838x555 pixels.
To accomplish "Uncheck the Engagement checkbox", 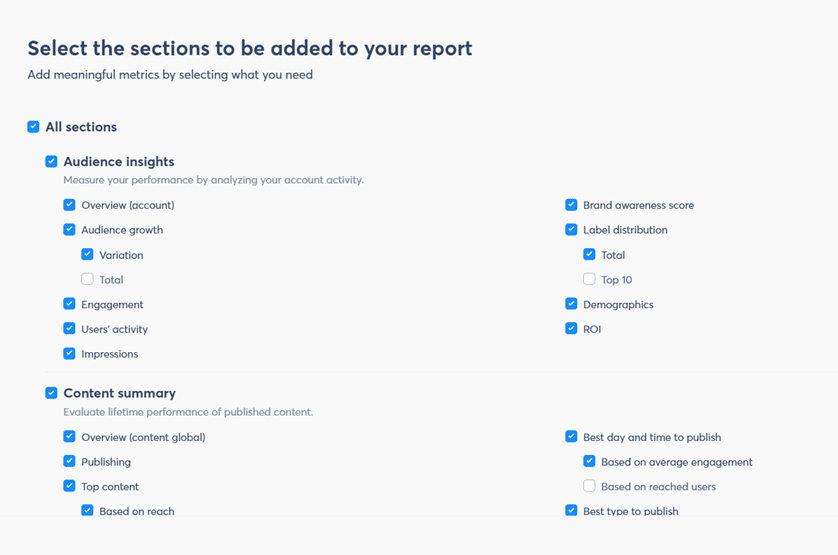I will 69,304.
